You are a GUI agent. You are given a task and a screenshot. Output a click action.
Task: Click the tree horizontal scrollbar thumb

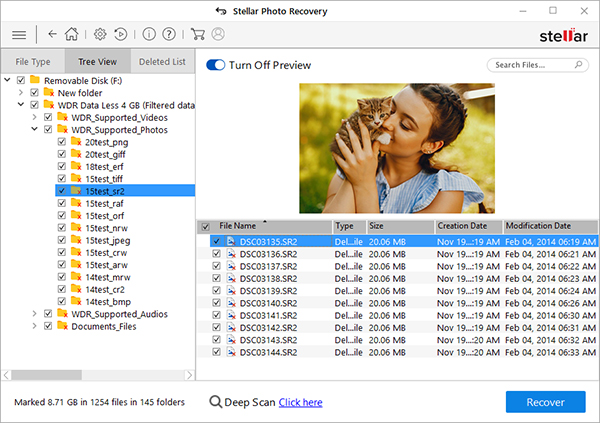click(x=46, y=375)
